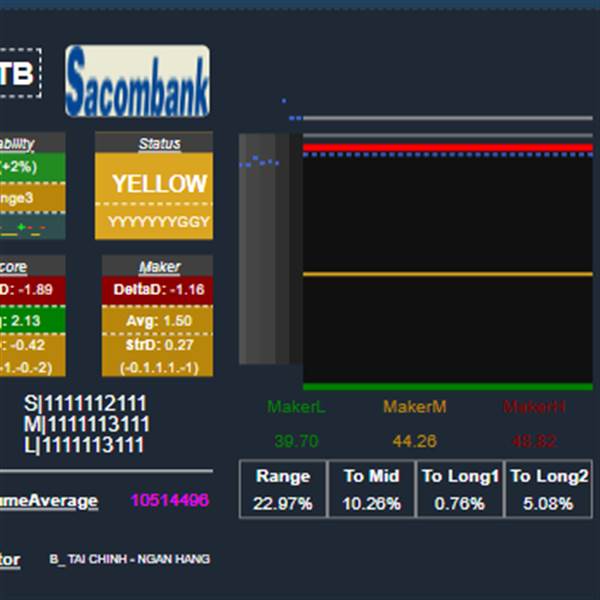
Task: Open the Status panel header
Action: (154, 142)
